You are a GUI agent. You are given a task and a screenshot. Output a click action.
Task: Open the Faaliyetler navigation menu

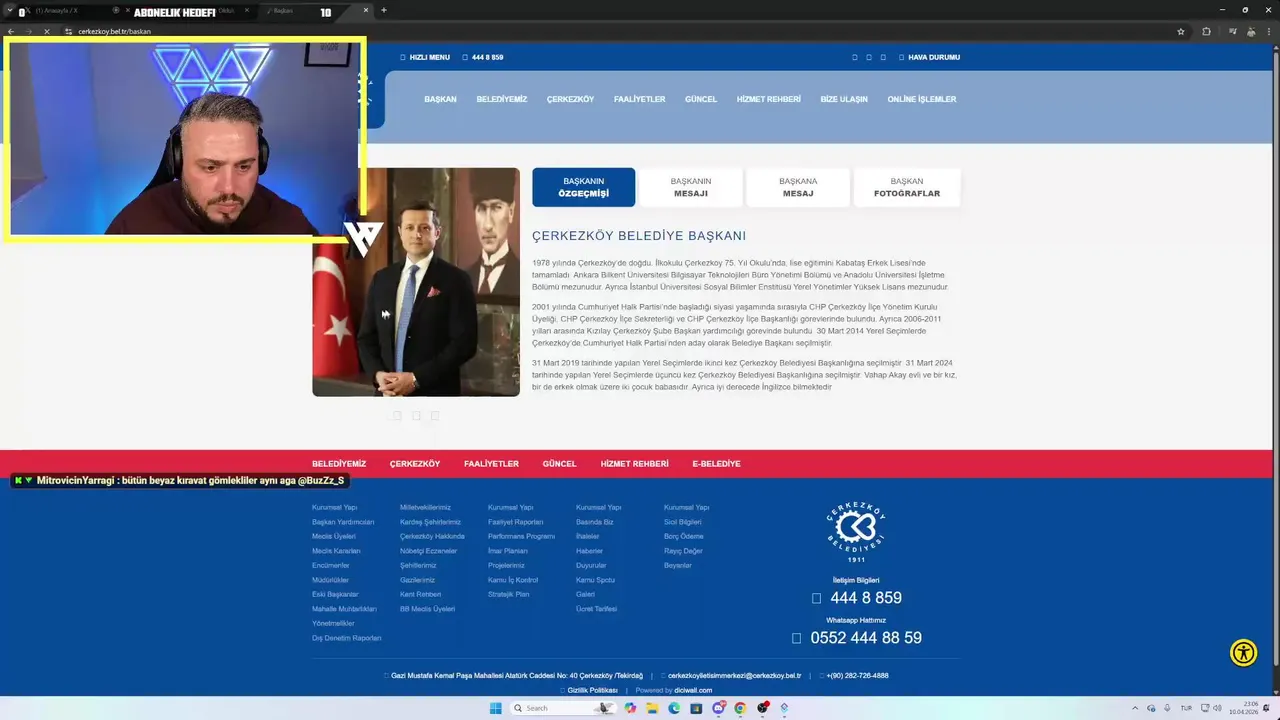[639, 99]
